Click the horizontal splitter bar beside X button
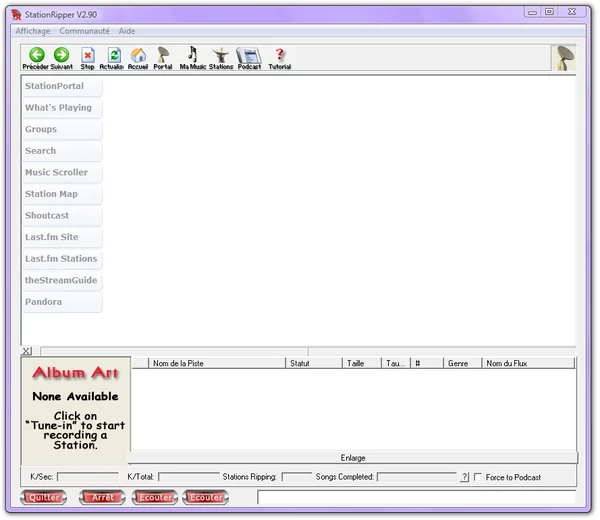Image resolution: width=600 pixels, height=520 pixels. point(308,351)
